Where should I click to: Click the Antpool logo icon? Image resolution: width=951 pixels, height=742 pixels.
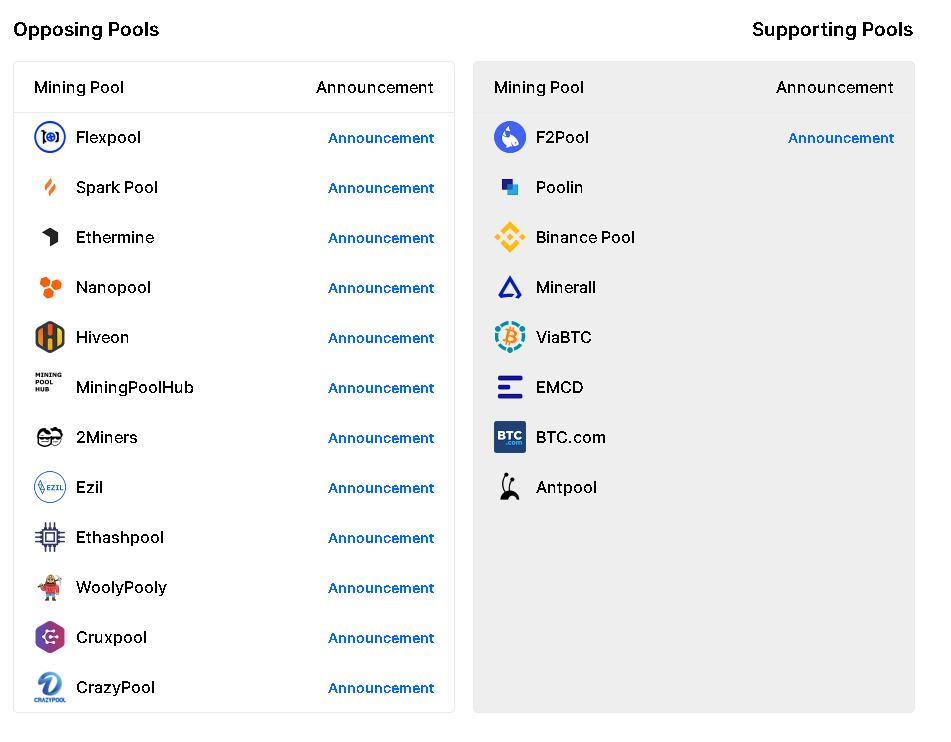tap(510, 487)
